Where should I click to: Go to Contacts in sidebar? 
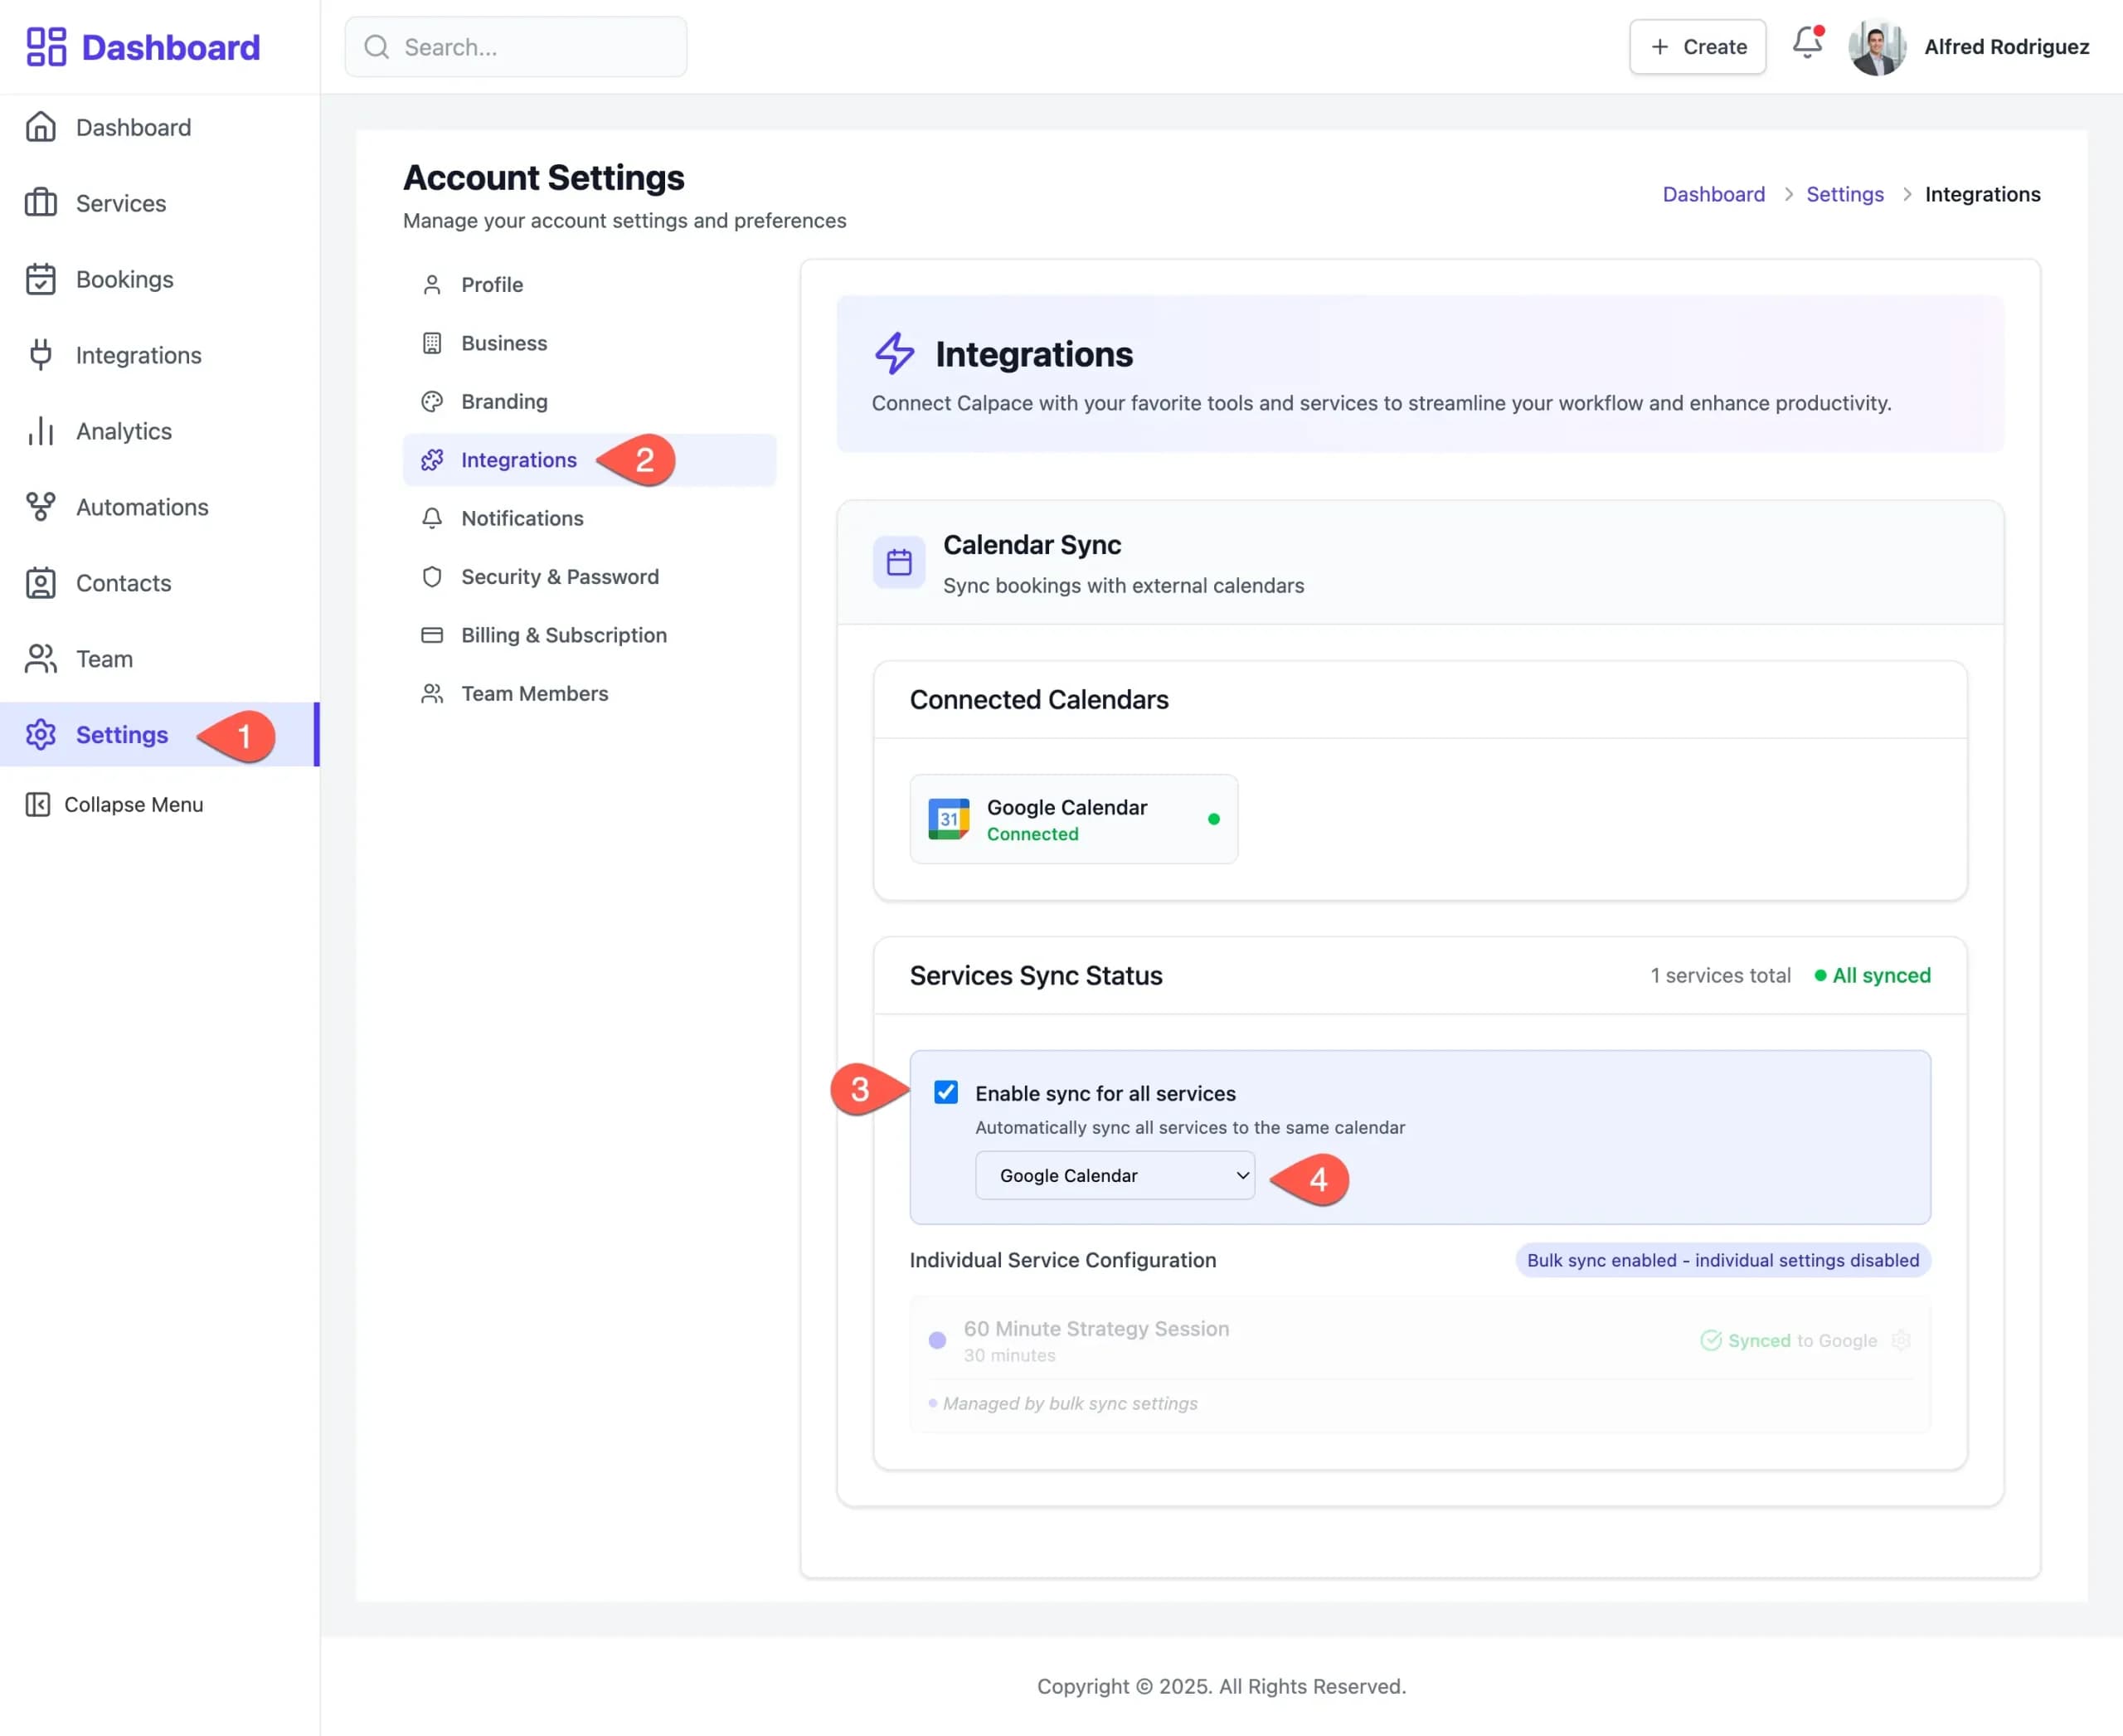click(x=123, y=583)
